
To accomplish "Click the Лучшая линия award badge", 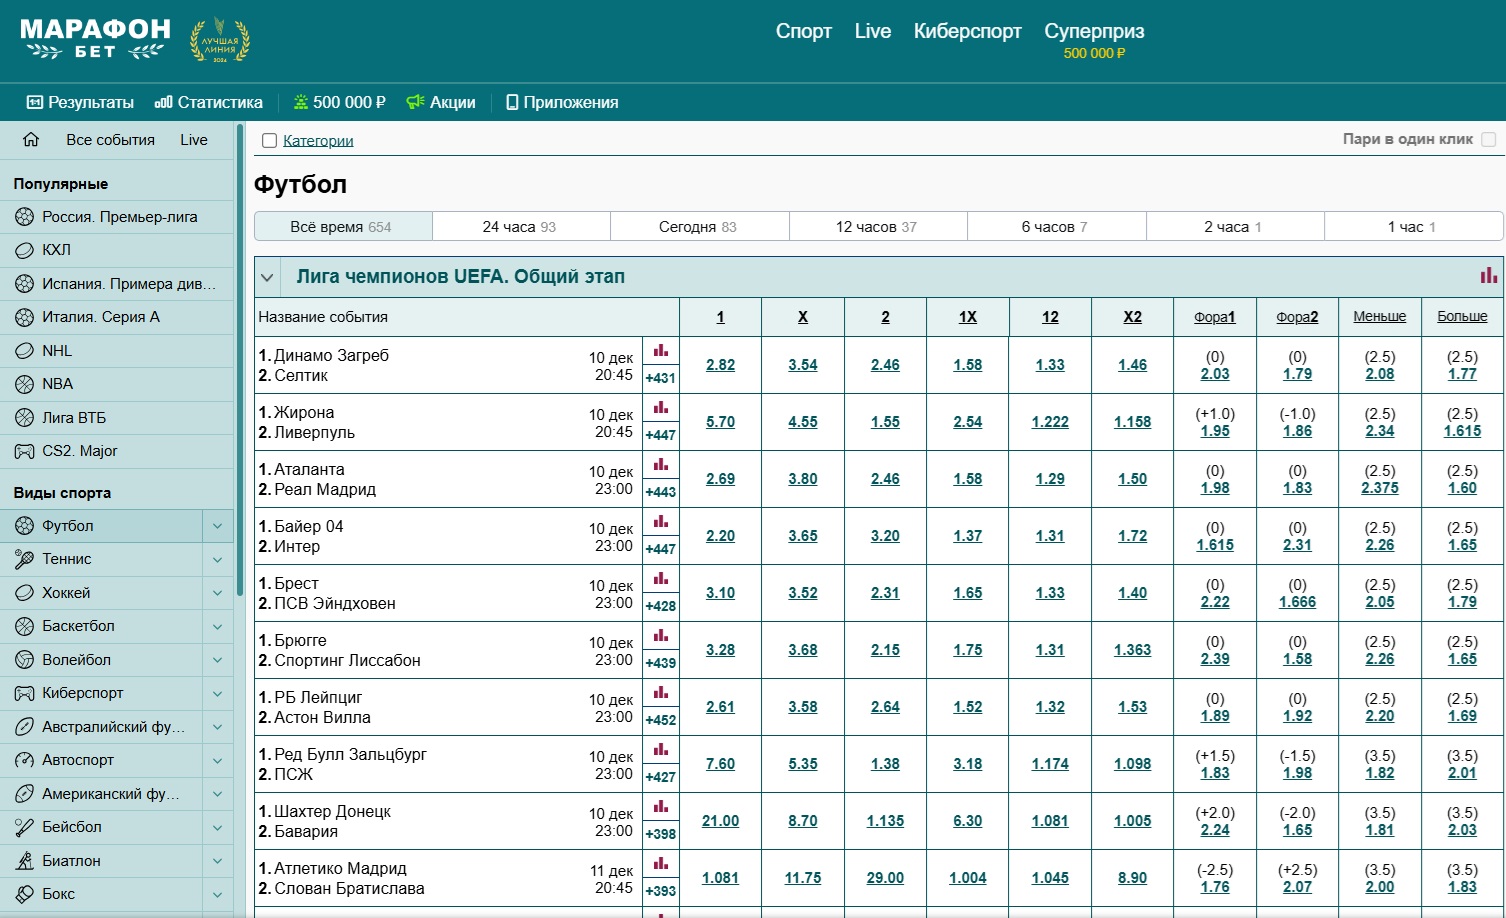I will click(x=220, y=41).
